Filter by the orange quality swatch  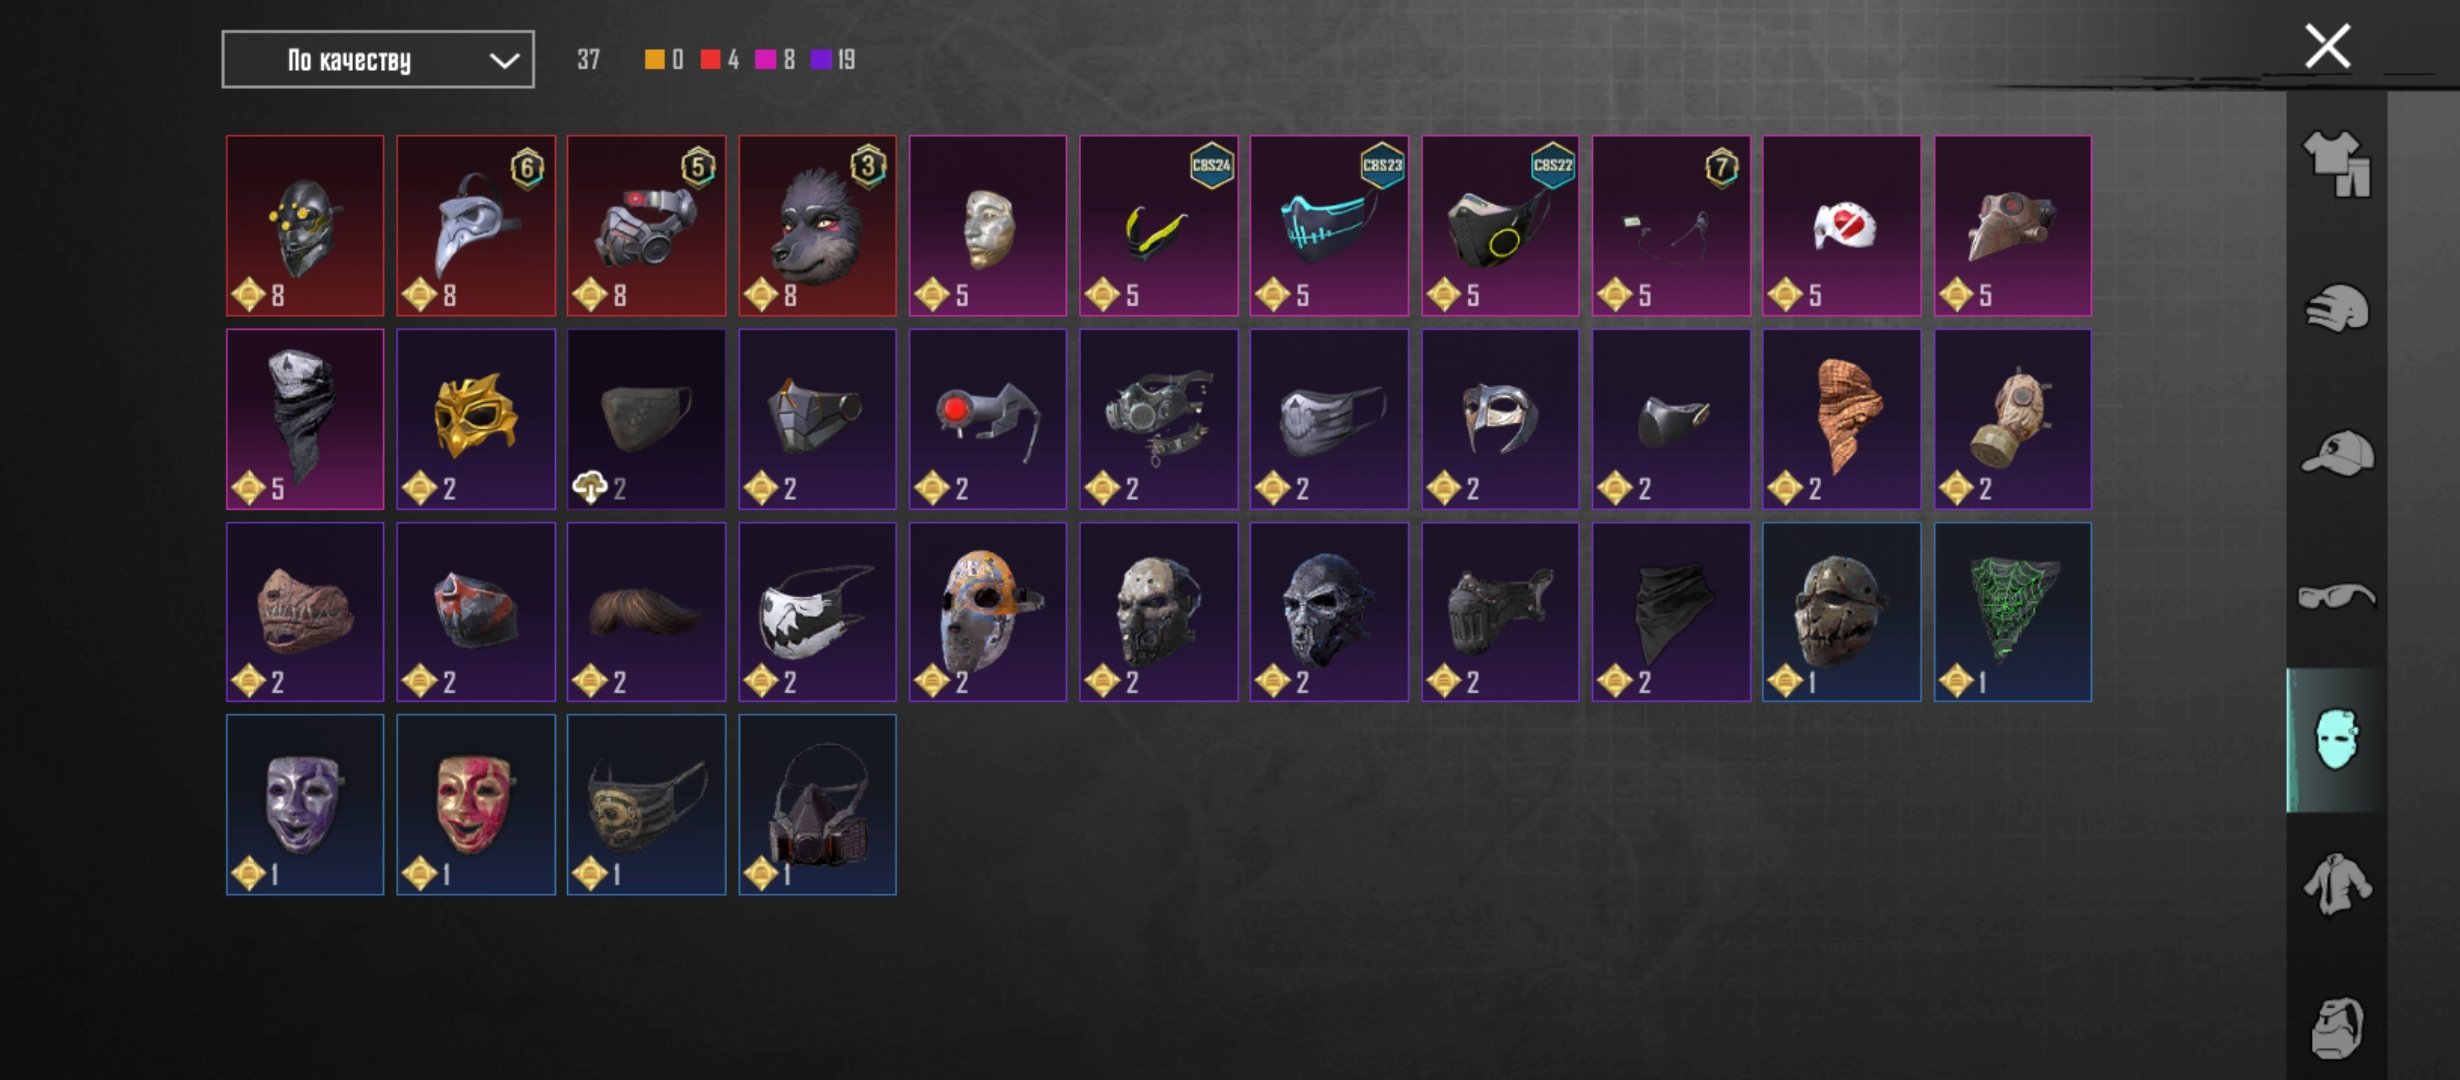pos(654,60)
